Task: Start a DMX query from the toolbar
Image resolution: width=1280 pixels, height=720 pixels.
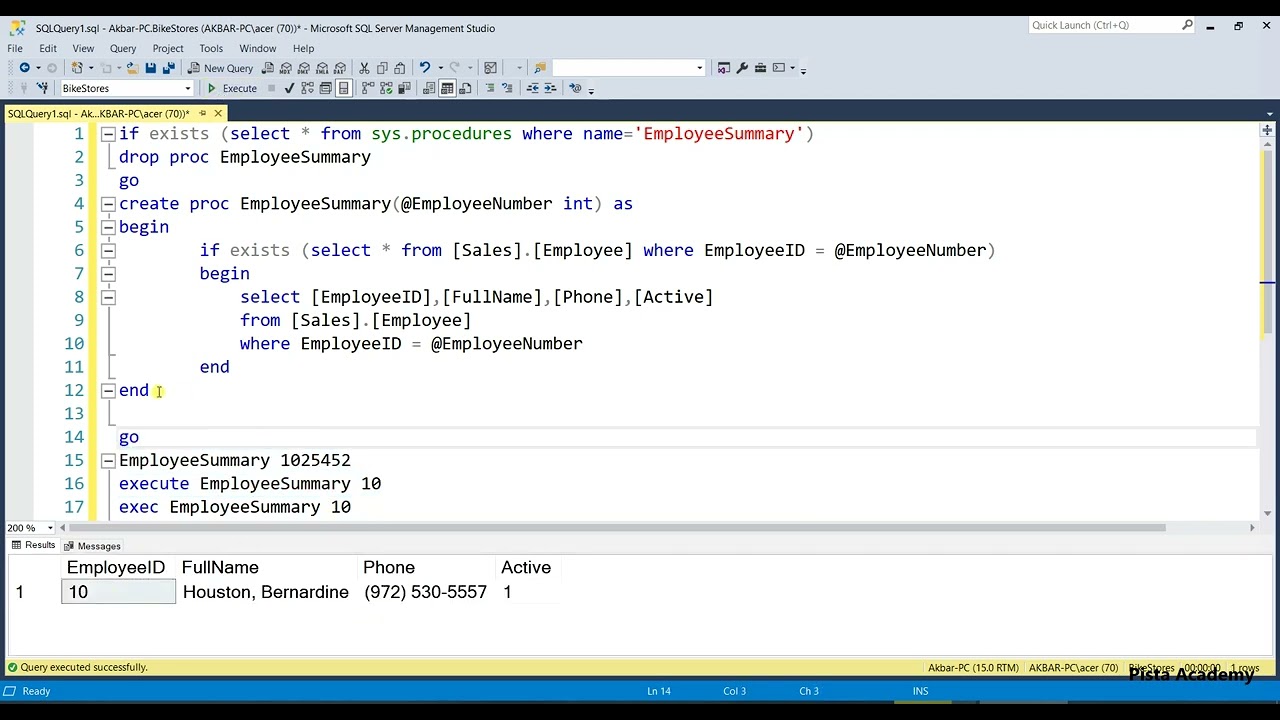Action: [x=304, y=68]
